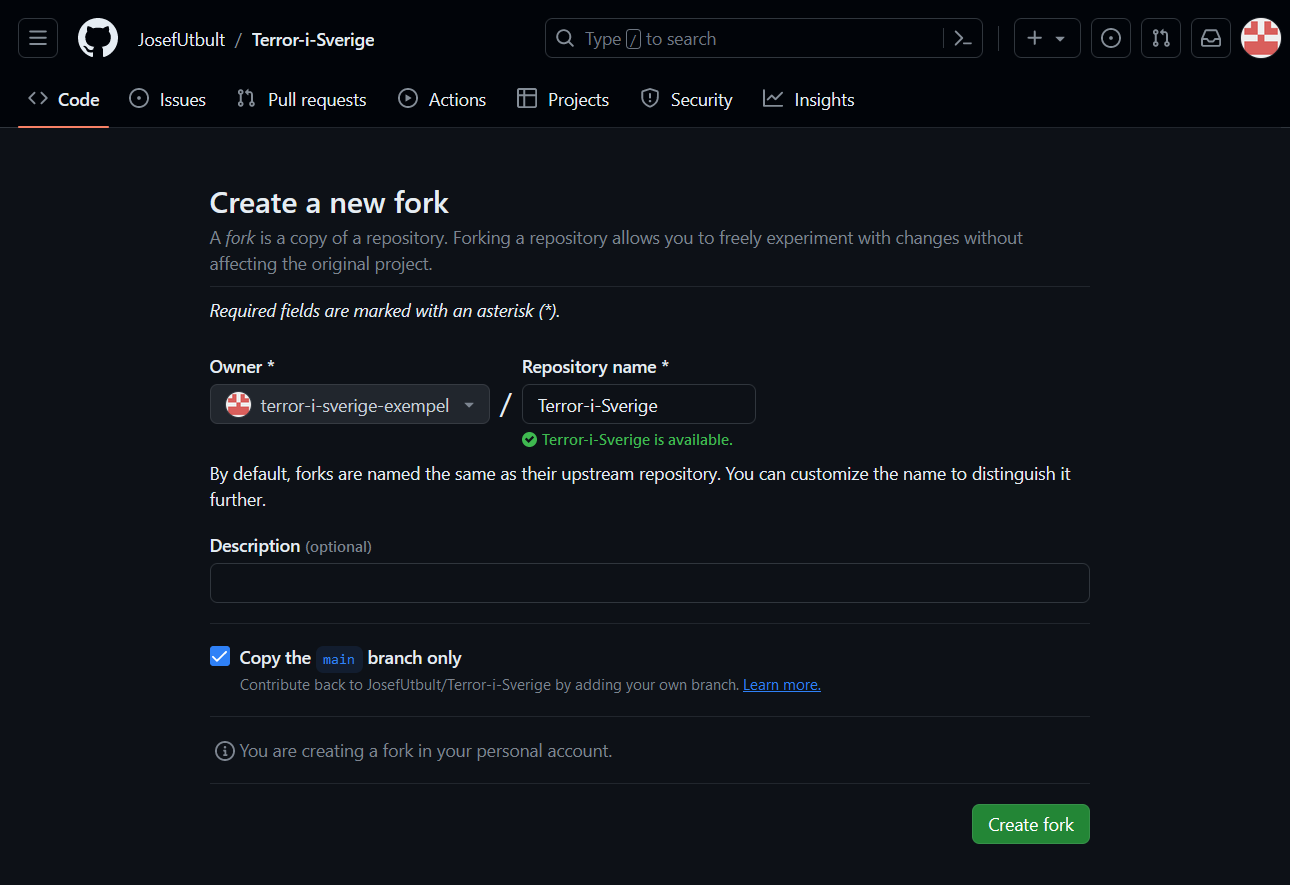Open the Pull requests tab

[302, 99]
